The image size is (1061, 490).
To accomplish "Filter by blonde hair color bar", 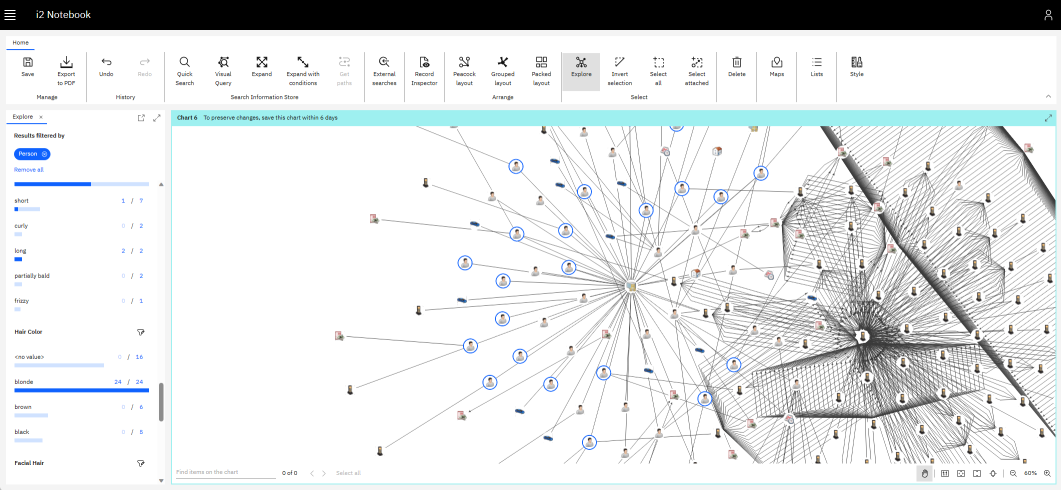I will click(x=81, y=390).
